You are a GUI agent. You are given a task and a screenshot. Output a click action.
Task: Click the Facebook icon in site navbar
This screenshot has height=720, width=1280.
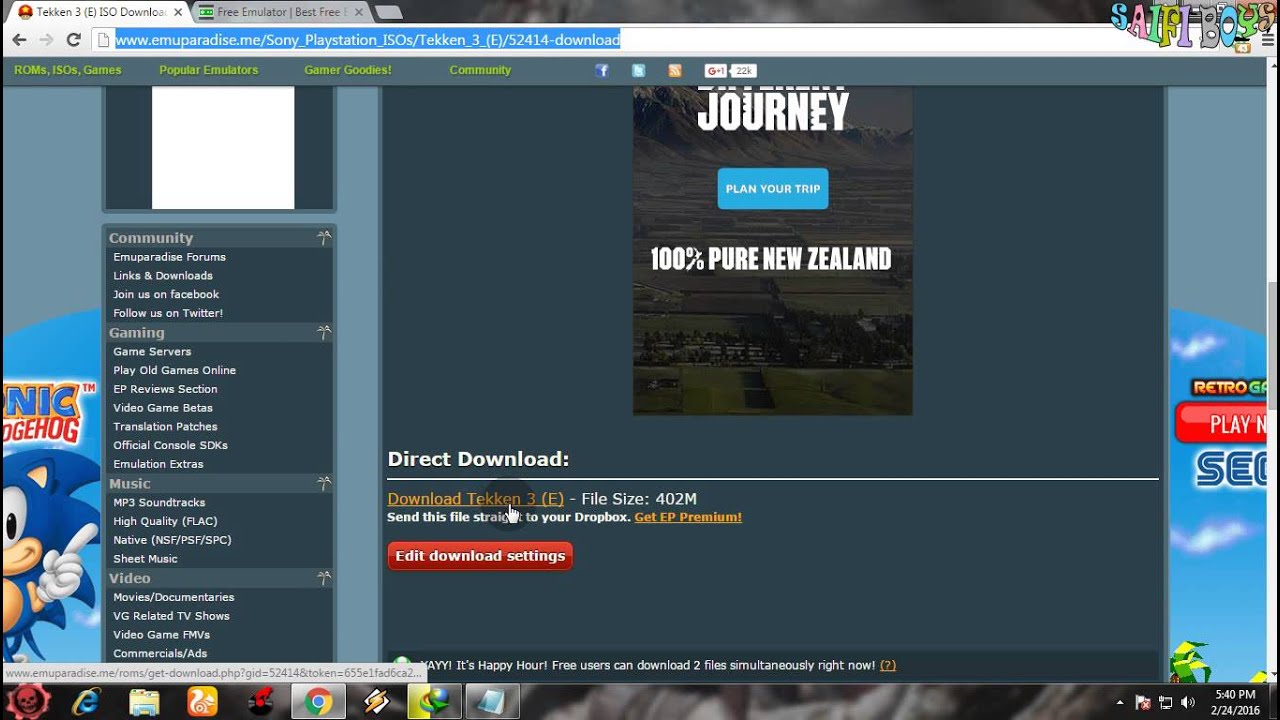pos(601,70)
